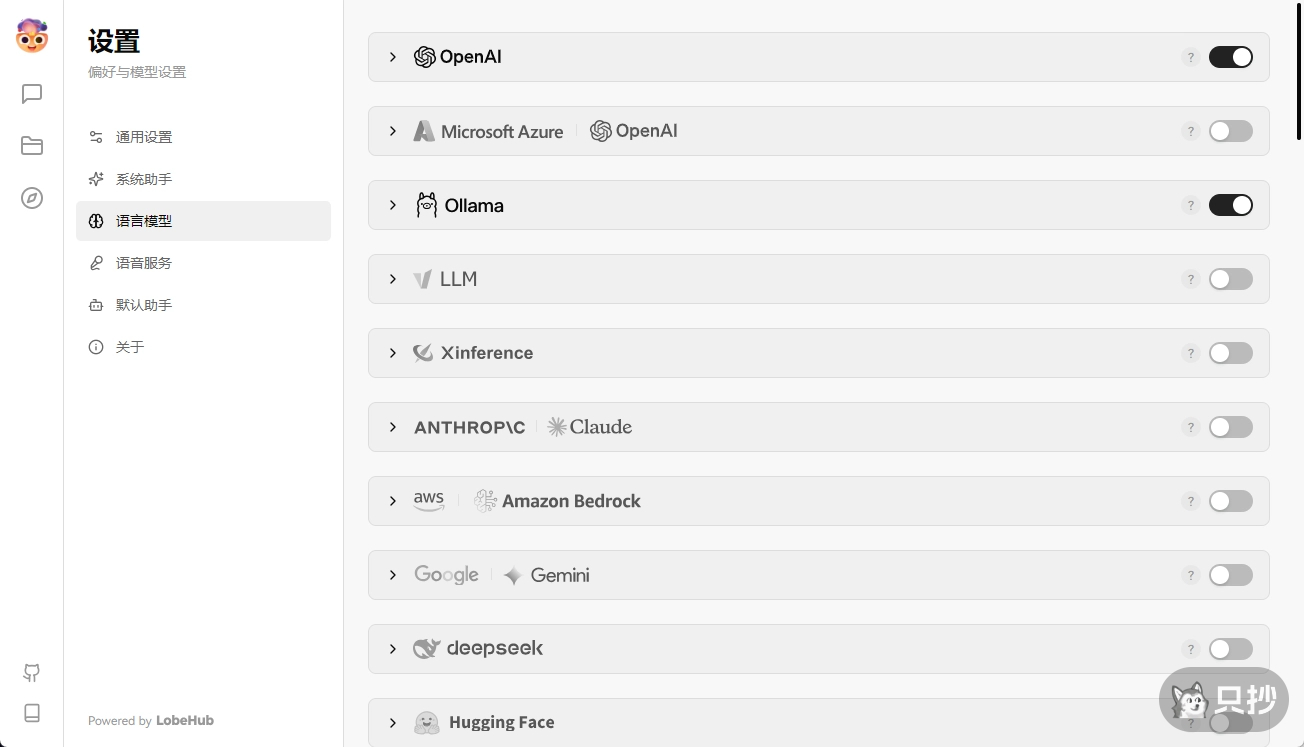This screenshot has height=747, width=1304.
Task: Select the 语音服务 menu item
Action: click(144, 263)
